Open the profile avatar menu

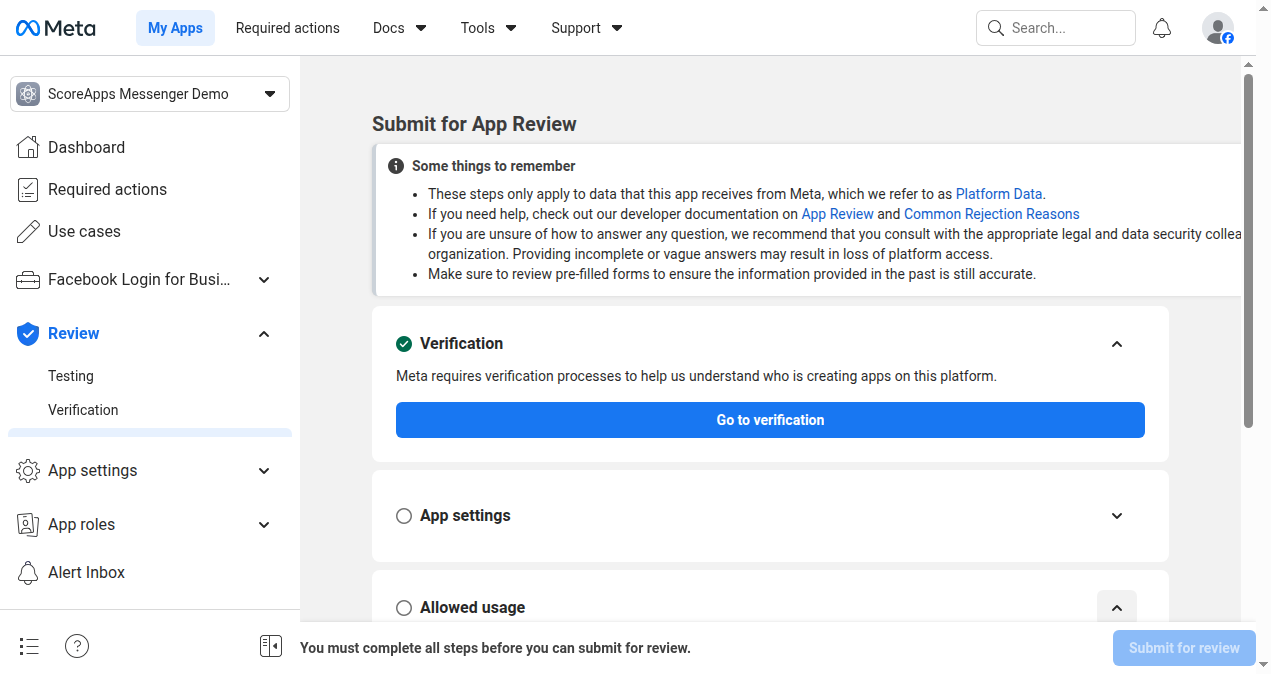1218,28
